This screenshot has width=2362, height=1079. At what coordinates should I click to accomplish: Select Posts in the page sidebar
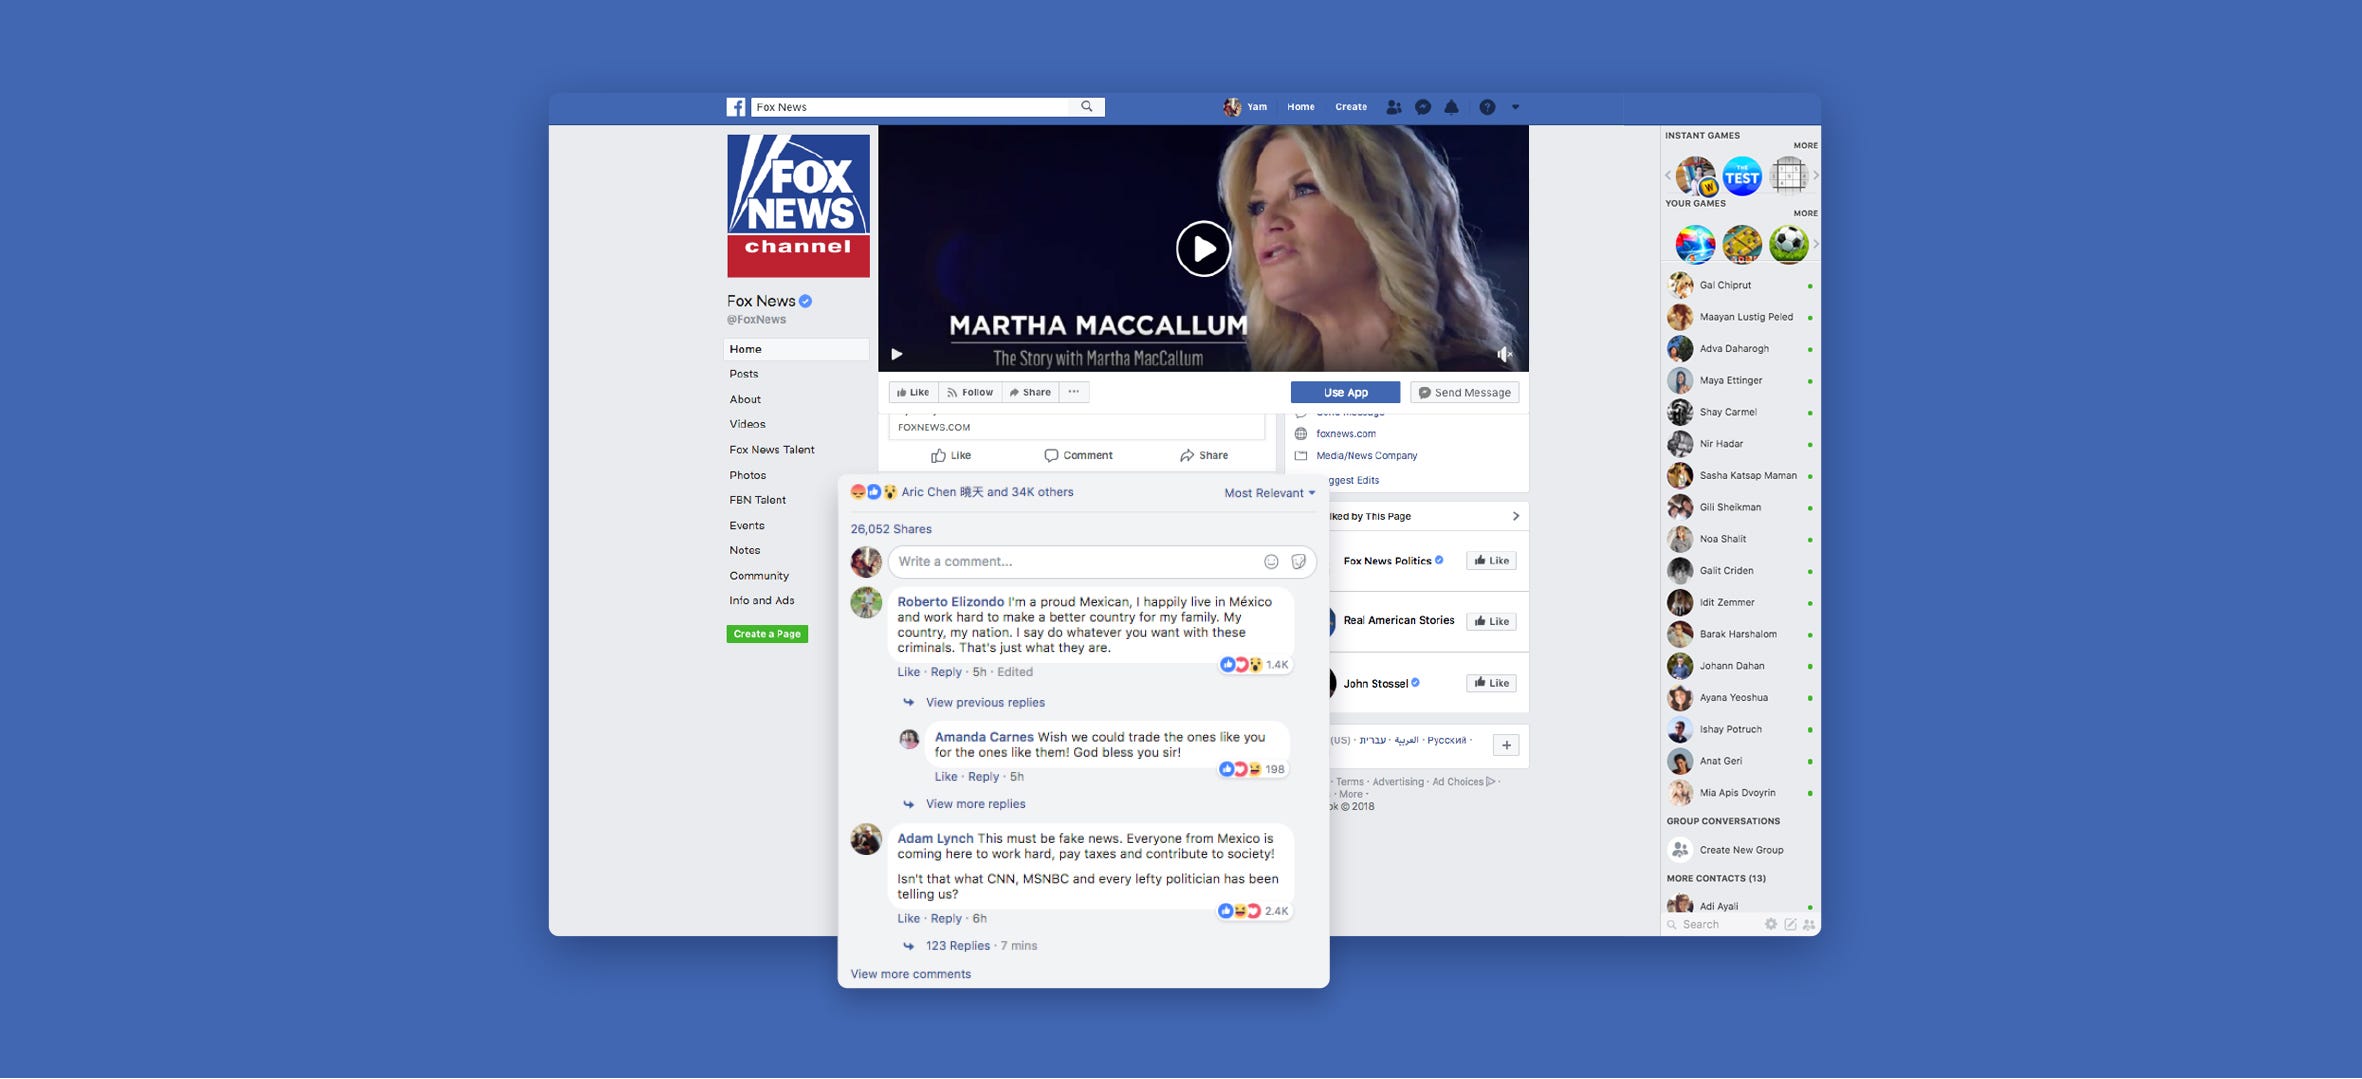744,374
